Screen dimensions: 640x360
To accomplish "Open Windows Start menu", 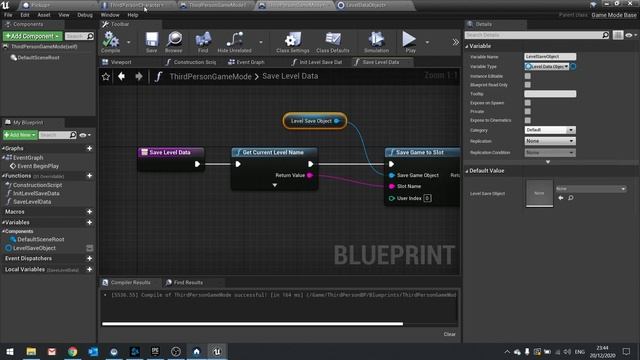I will pyautogui.click(x=10, y=351).
